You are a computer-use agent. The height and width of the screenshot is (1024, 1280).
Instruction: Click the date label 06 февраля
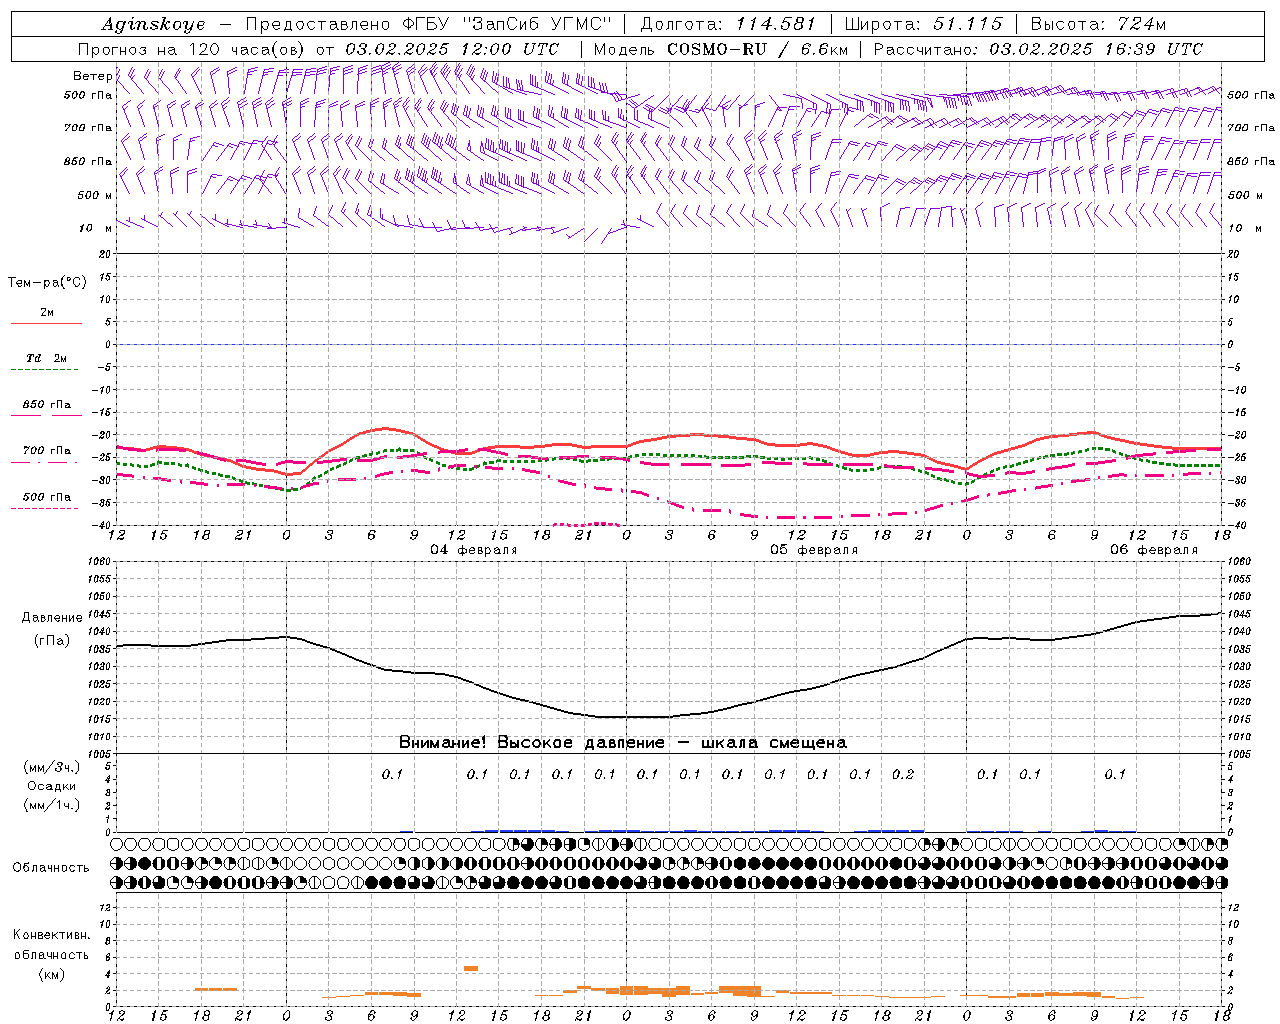[x=1154, y=550]
